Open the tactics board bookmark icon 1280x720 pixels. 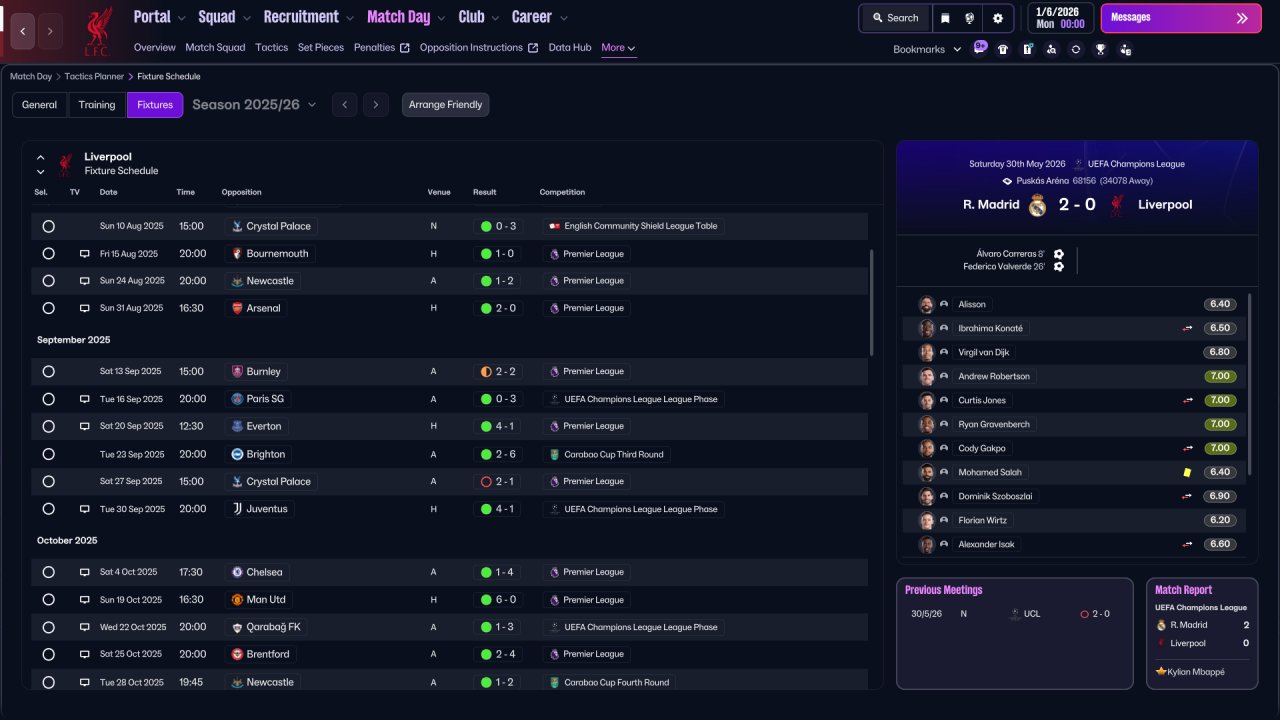click(x=1027, y=49)
